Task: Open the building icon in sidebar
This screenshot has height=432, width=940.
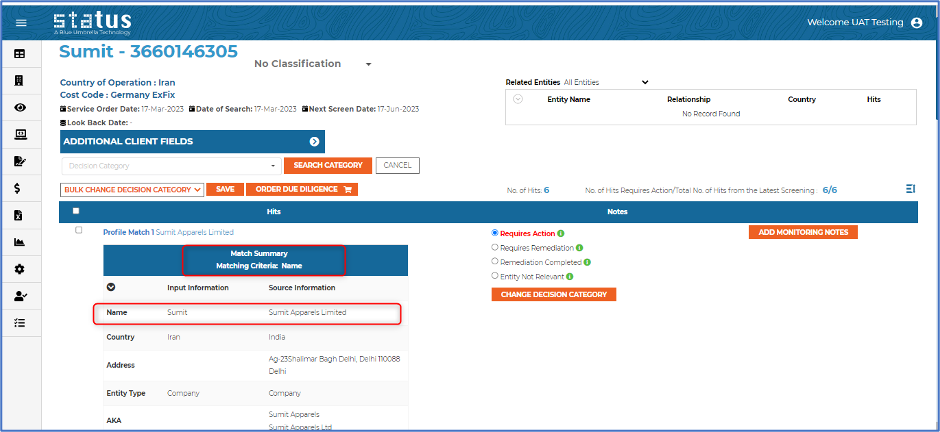Action: tap(19, 80)
